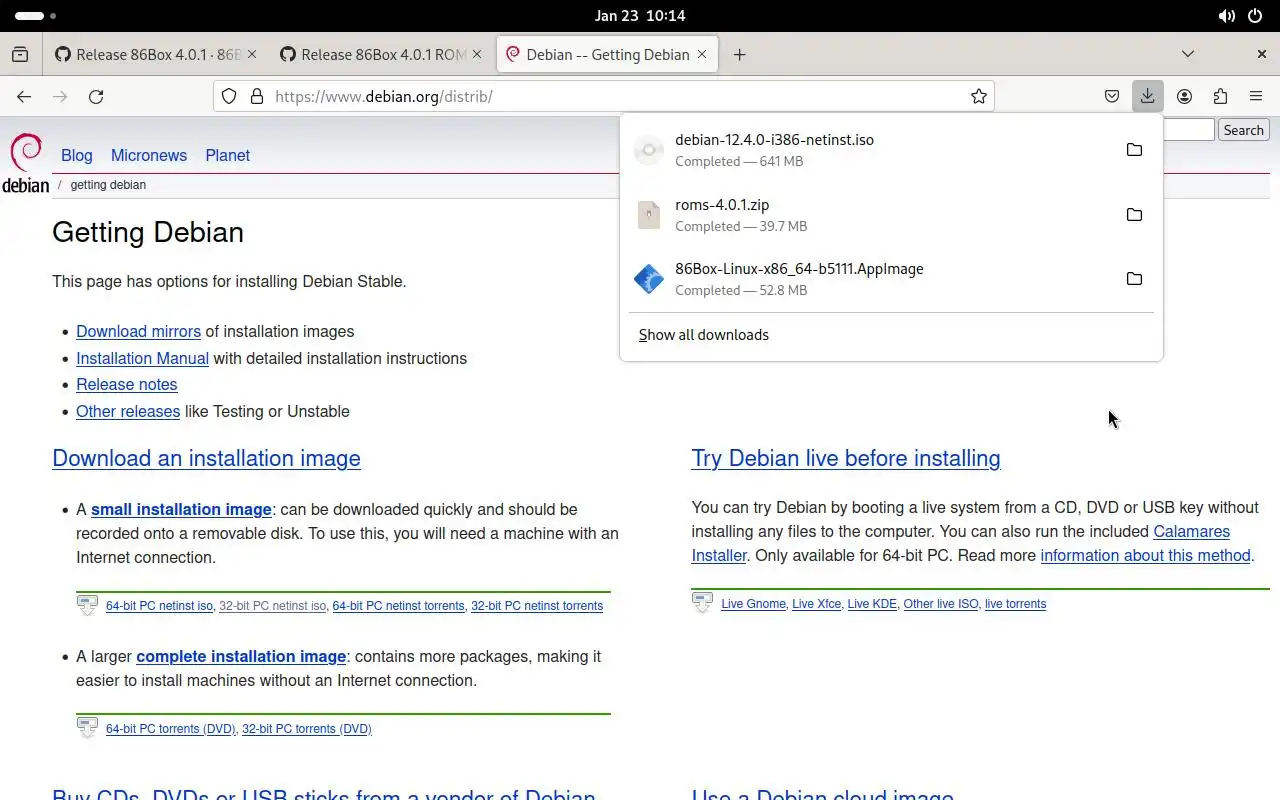This screenshot has width=1280, height=800.
Task: Click the system volume icon
Action: point(1226,16)
